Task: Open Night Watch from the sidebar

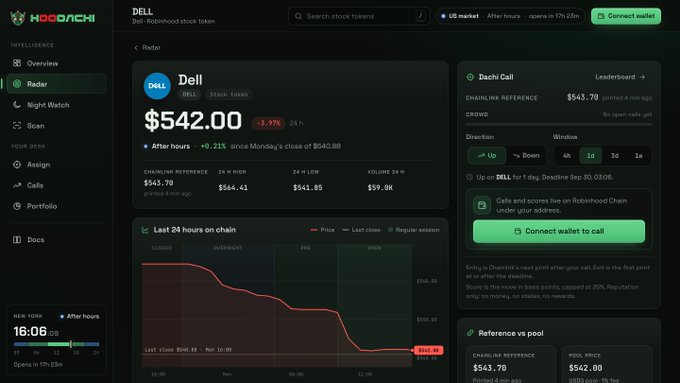Action: pos(56,105)
